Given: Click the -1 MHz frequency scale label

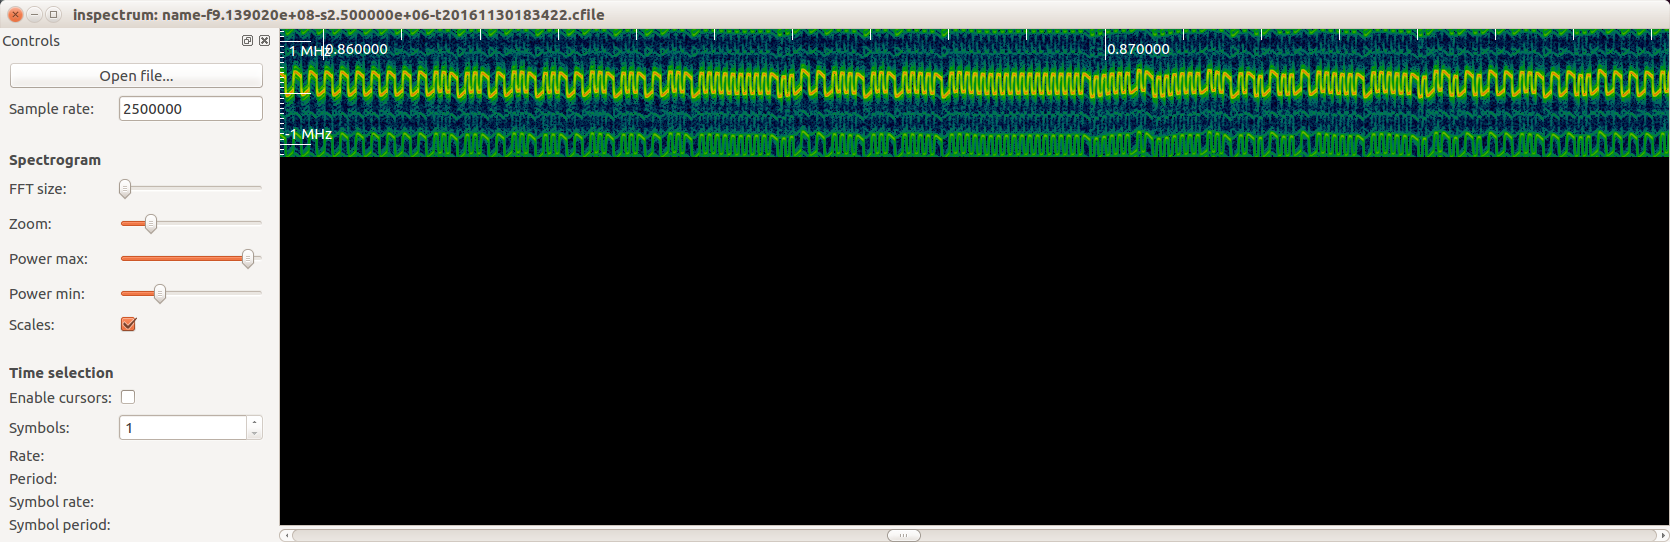Looking at the screenshot, I should [310, 134].
